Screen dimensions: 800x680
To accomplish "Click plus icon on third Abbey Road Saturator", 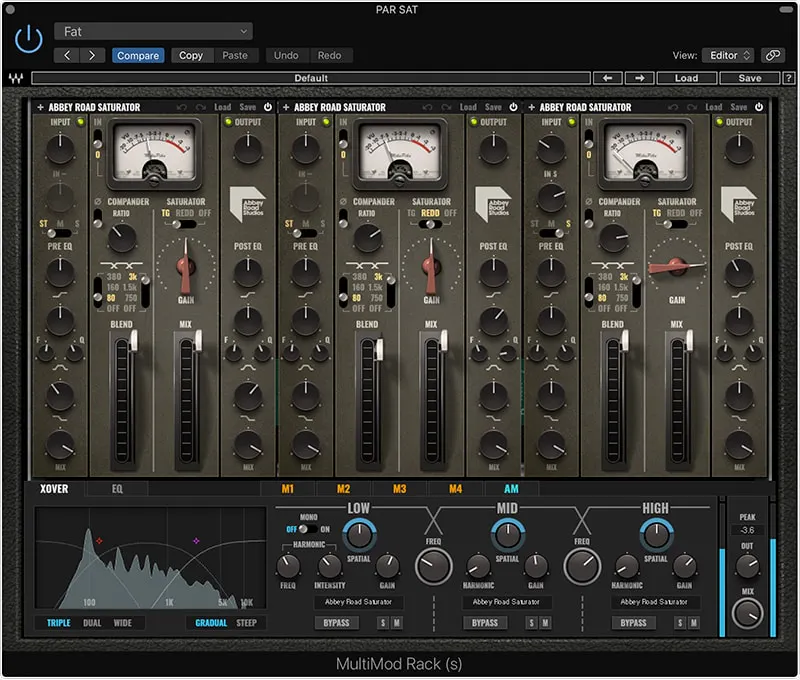I will (x=532, y=107).
